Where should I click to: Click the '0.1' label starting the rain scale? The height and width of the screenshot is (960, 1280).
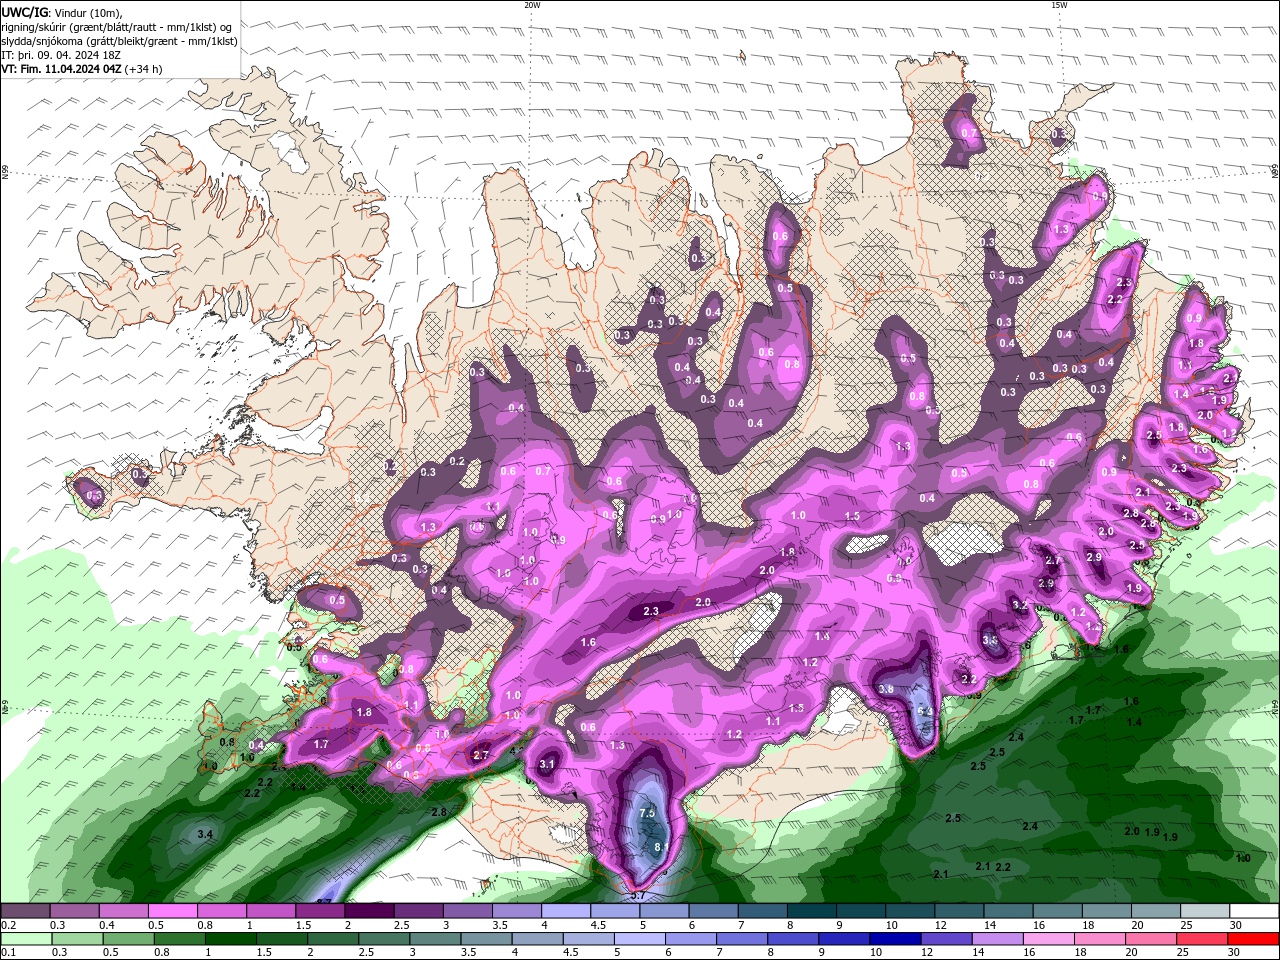(x=8, y=953)
